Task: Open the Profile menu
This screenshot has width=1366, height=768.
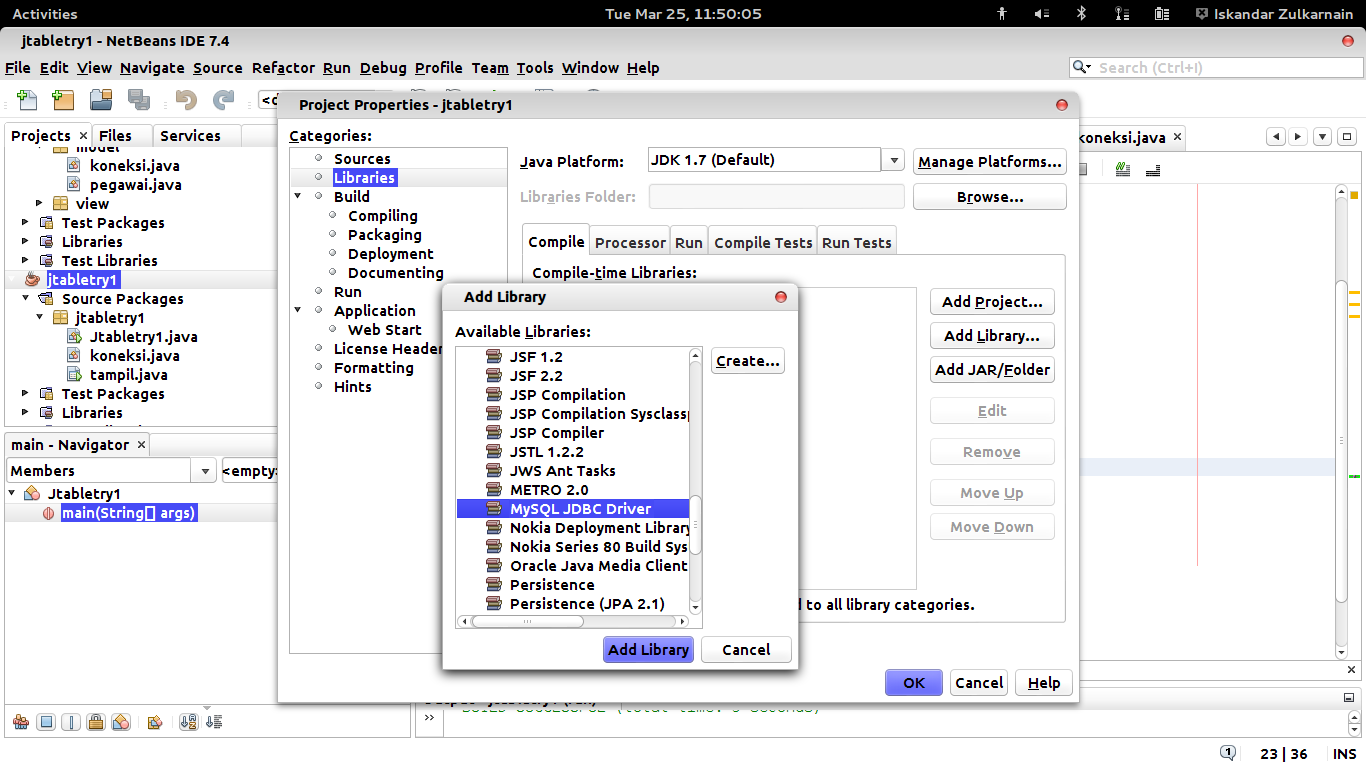Action: [x=439, y=68]
